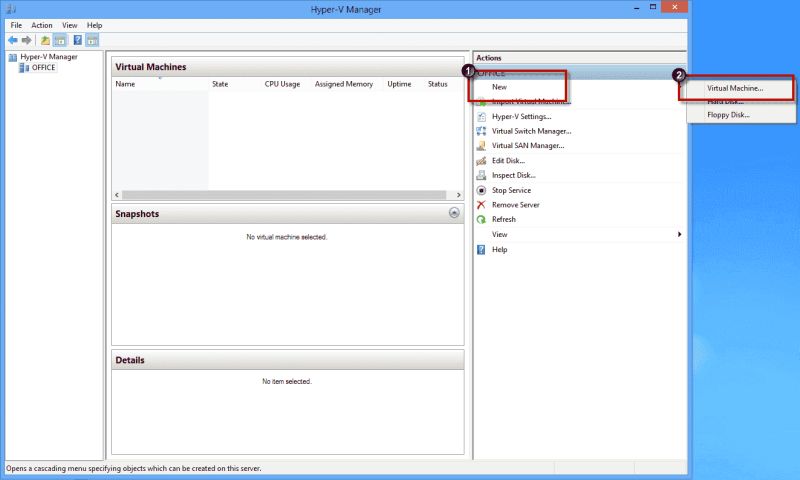Click the blue Back arrow in the toolbar
The image size is (800, 480).
[13, 40]
